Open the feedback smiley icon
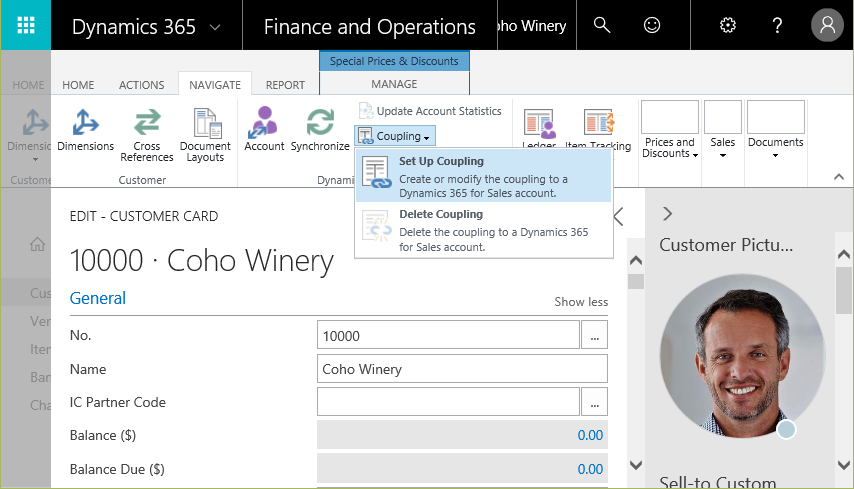Viewport: 854px width, 489px height. click(651, 25)
